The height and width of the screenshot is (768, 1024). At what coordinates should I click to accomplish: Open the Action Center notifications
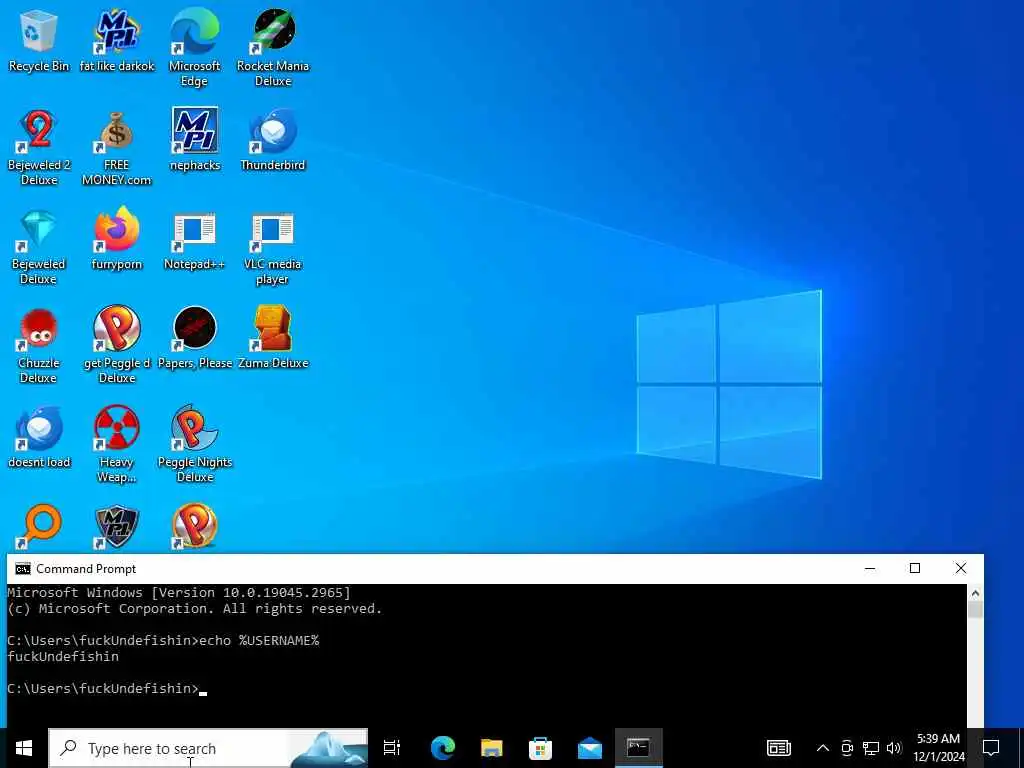[x=991, y=748]
